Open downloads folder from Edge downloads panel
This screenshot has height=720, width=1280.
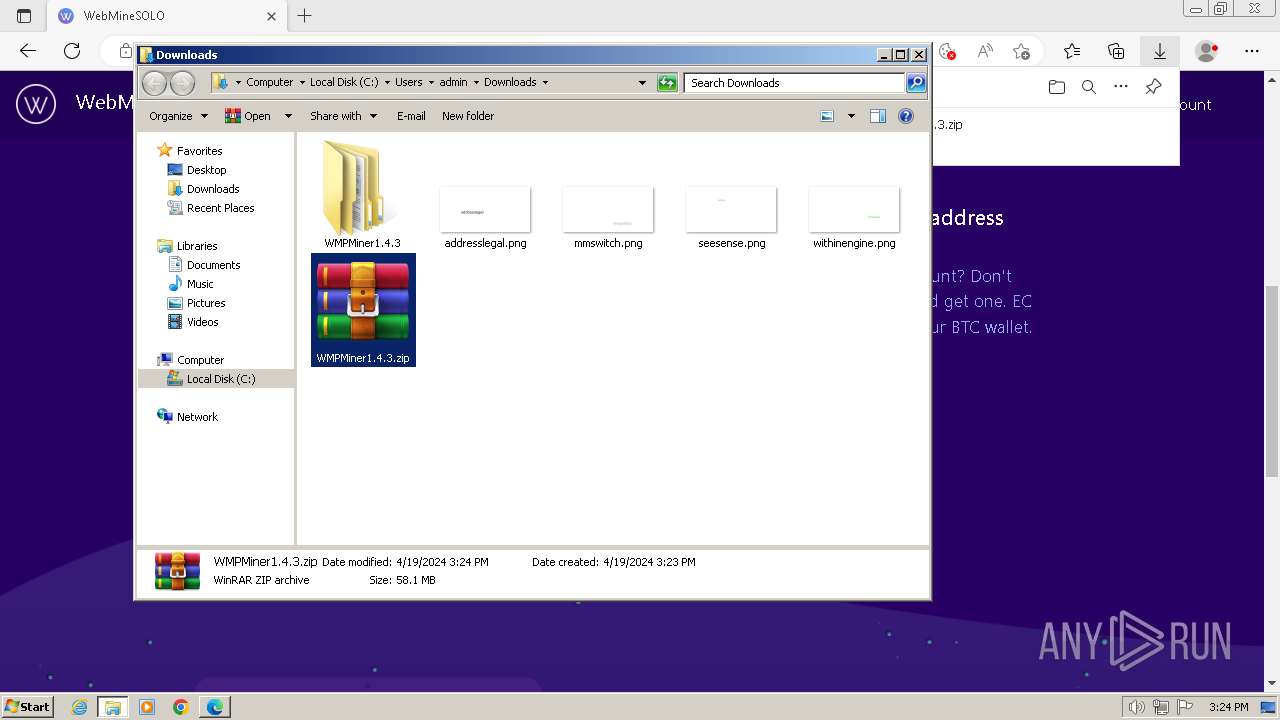(1057, 87)
